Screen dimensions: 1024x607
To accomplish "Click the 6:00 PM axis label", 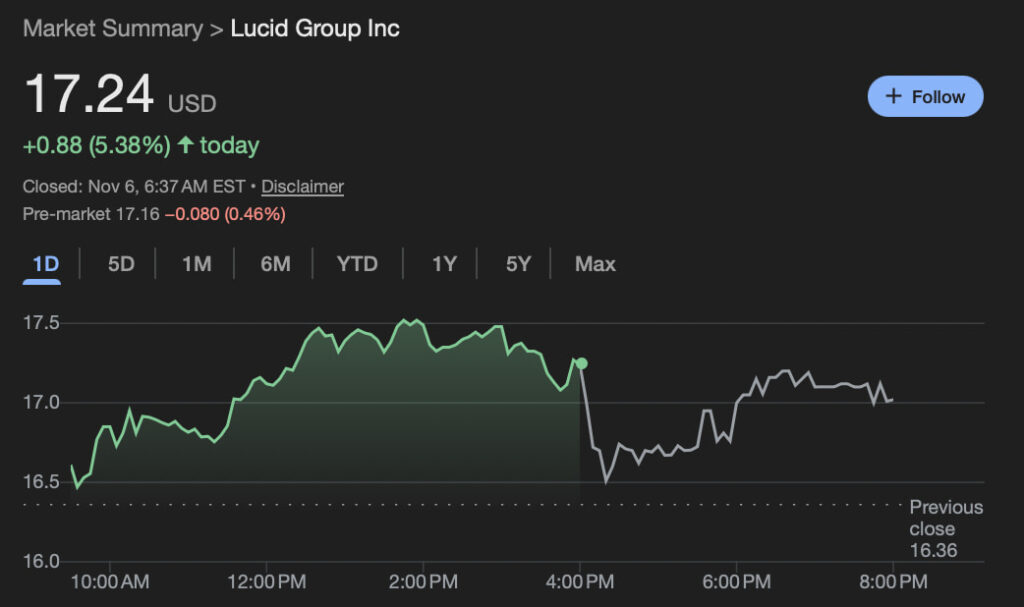I will [x=736, y=580].
